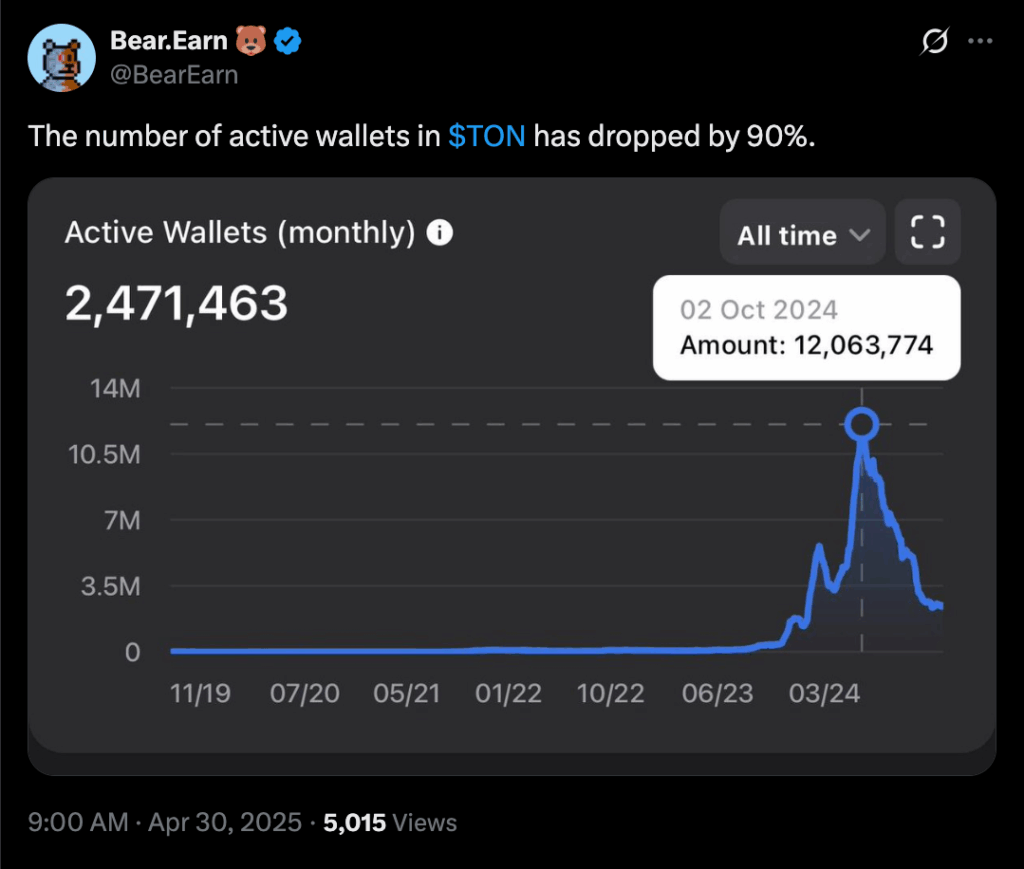Open the Grok actions icon
Image resolution: width=1024 pixels, height=869 pixels.
[934, 42]
